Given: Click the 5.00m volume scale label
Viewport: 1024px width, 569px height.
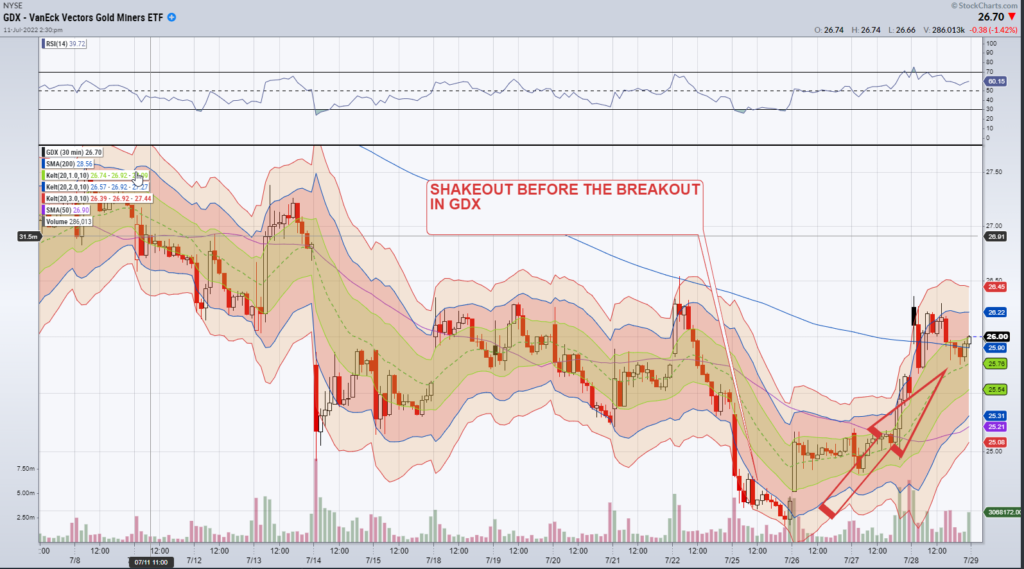Looking at the screenshot, I should pyautogui.click(x=25, y=493).
